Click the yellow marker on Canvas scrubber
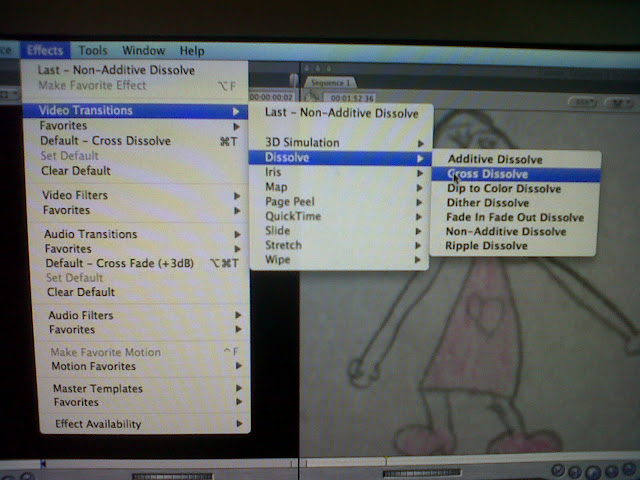The width and height of the screenshot is (640, 480). (x=385, y=461)
